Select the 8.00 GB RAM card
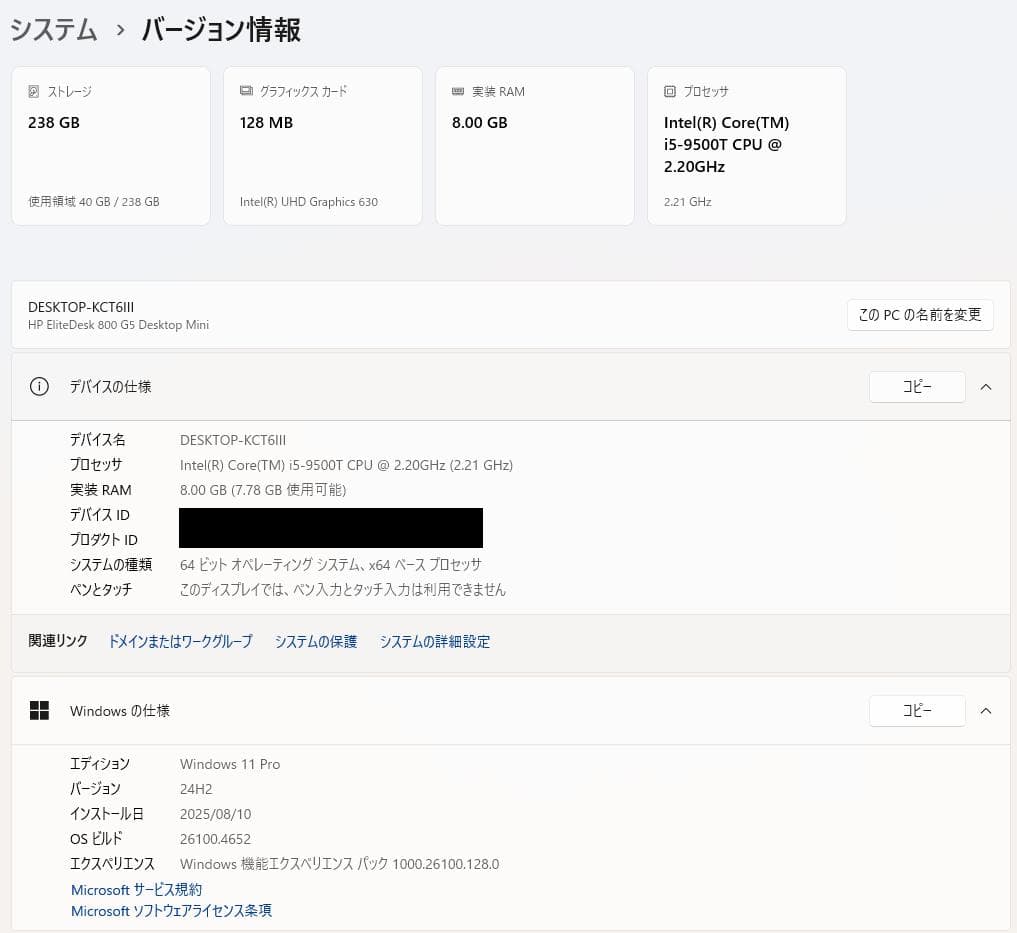This screenshot has width=1017, height=933. (x=534, y=145)
